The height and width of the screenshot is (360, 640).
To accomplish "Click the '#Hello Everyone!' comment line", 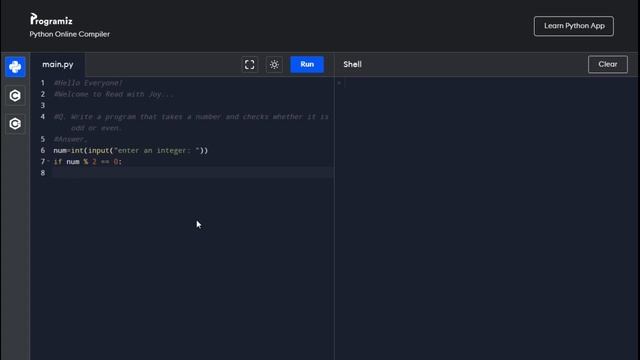I will click(88, 83).
